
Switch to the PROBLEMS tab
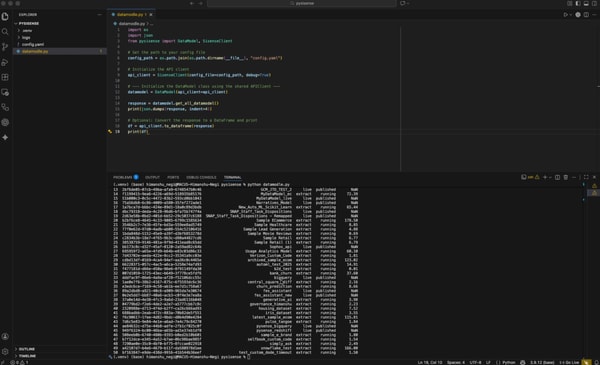[122, 177]
